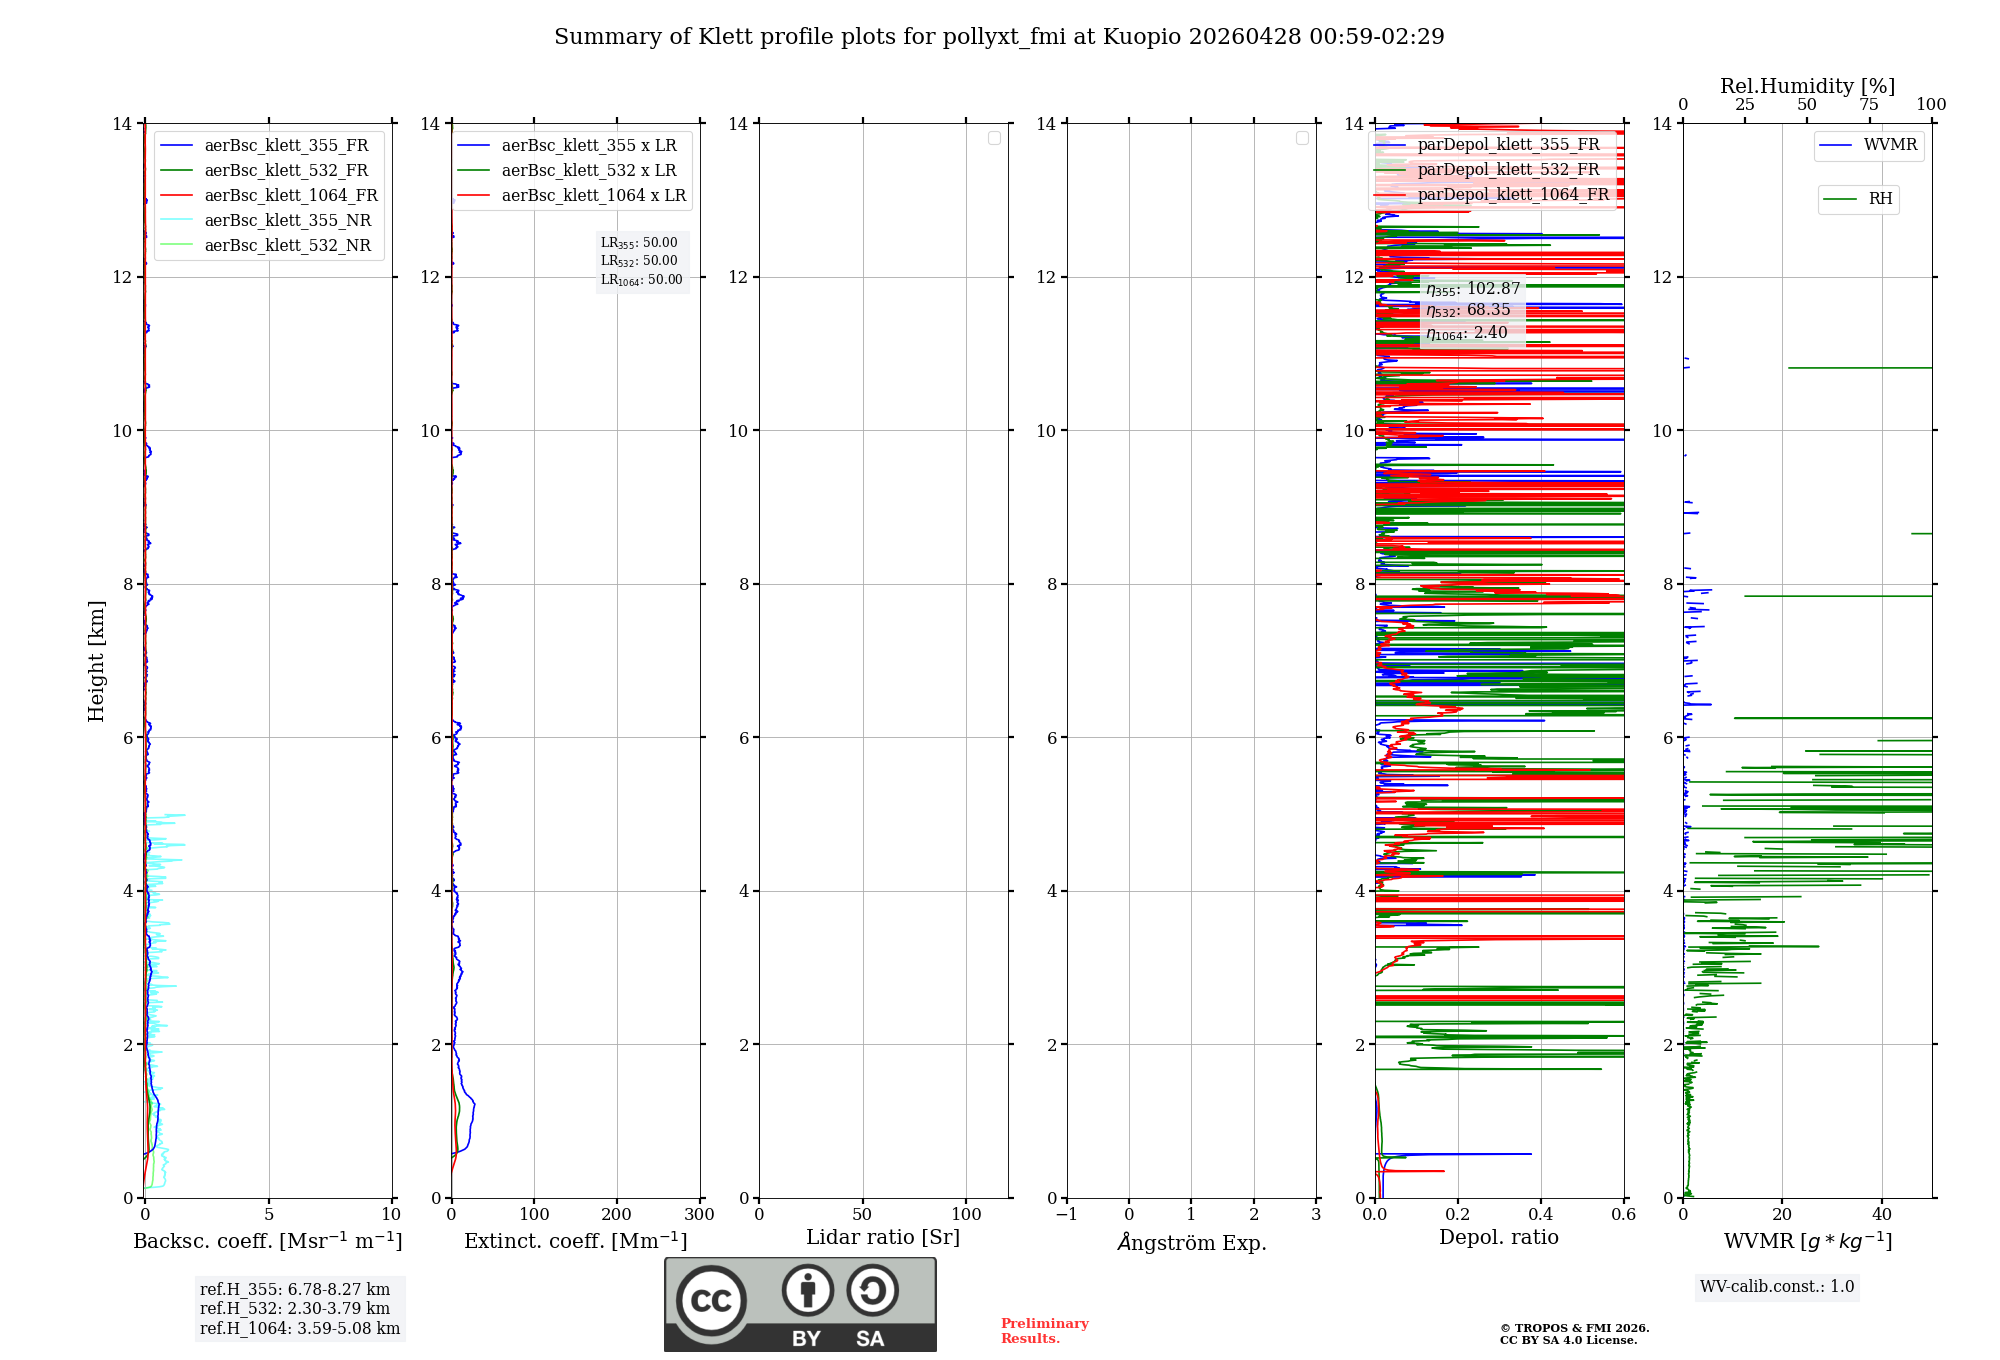The image size is (2000, 1360).
Task: Click the eta depolarization constants box
Action: 1472,311
